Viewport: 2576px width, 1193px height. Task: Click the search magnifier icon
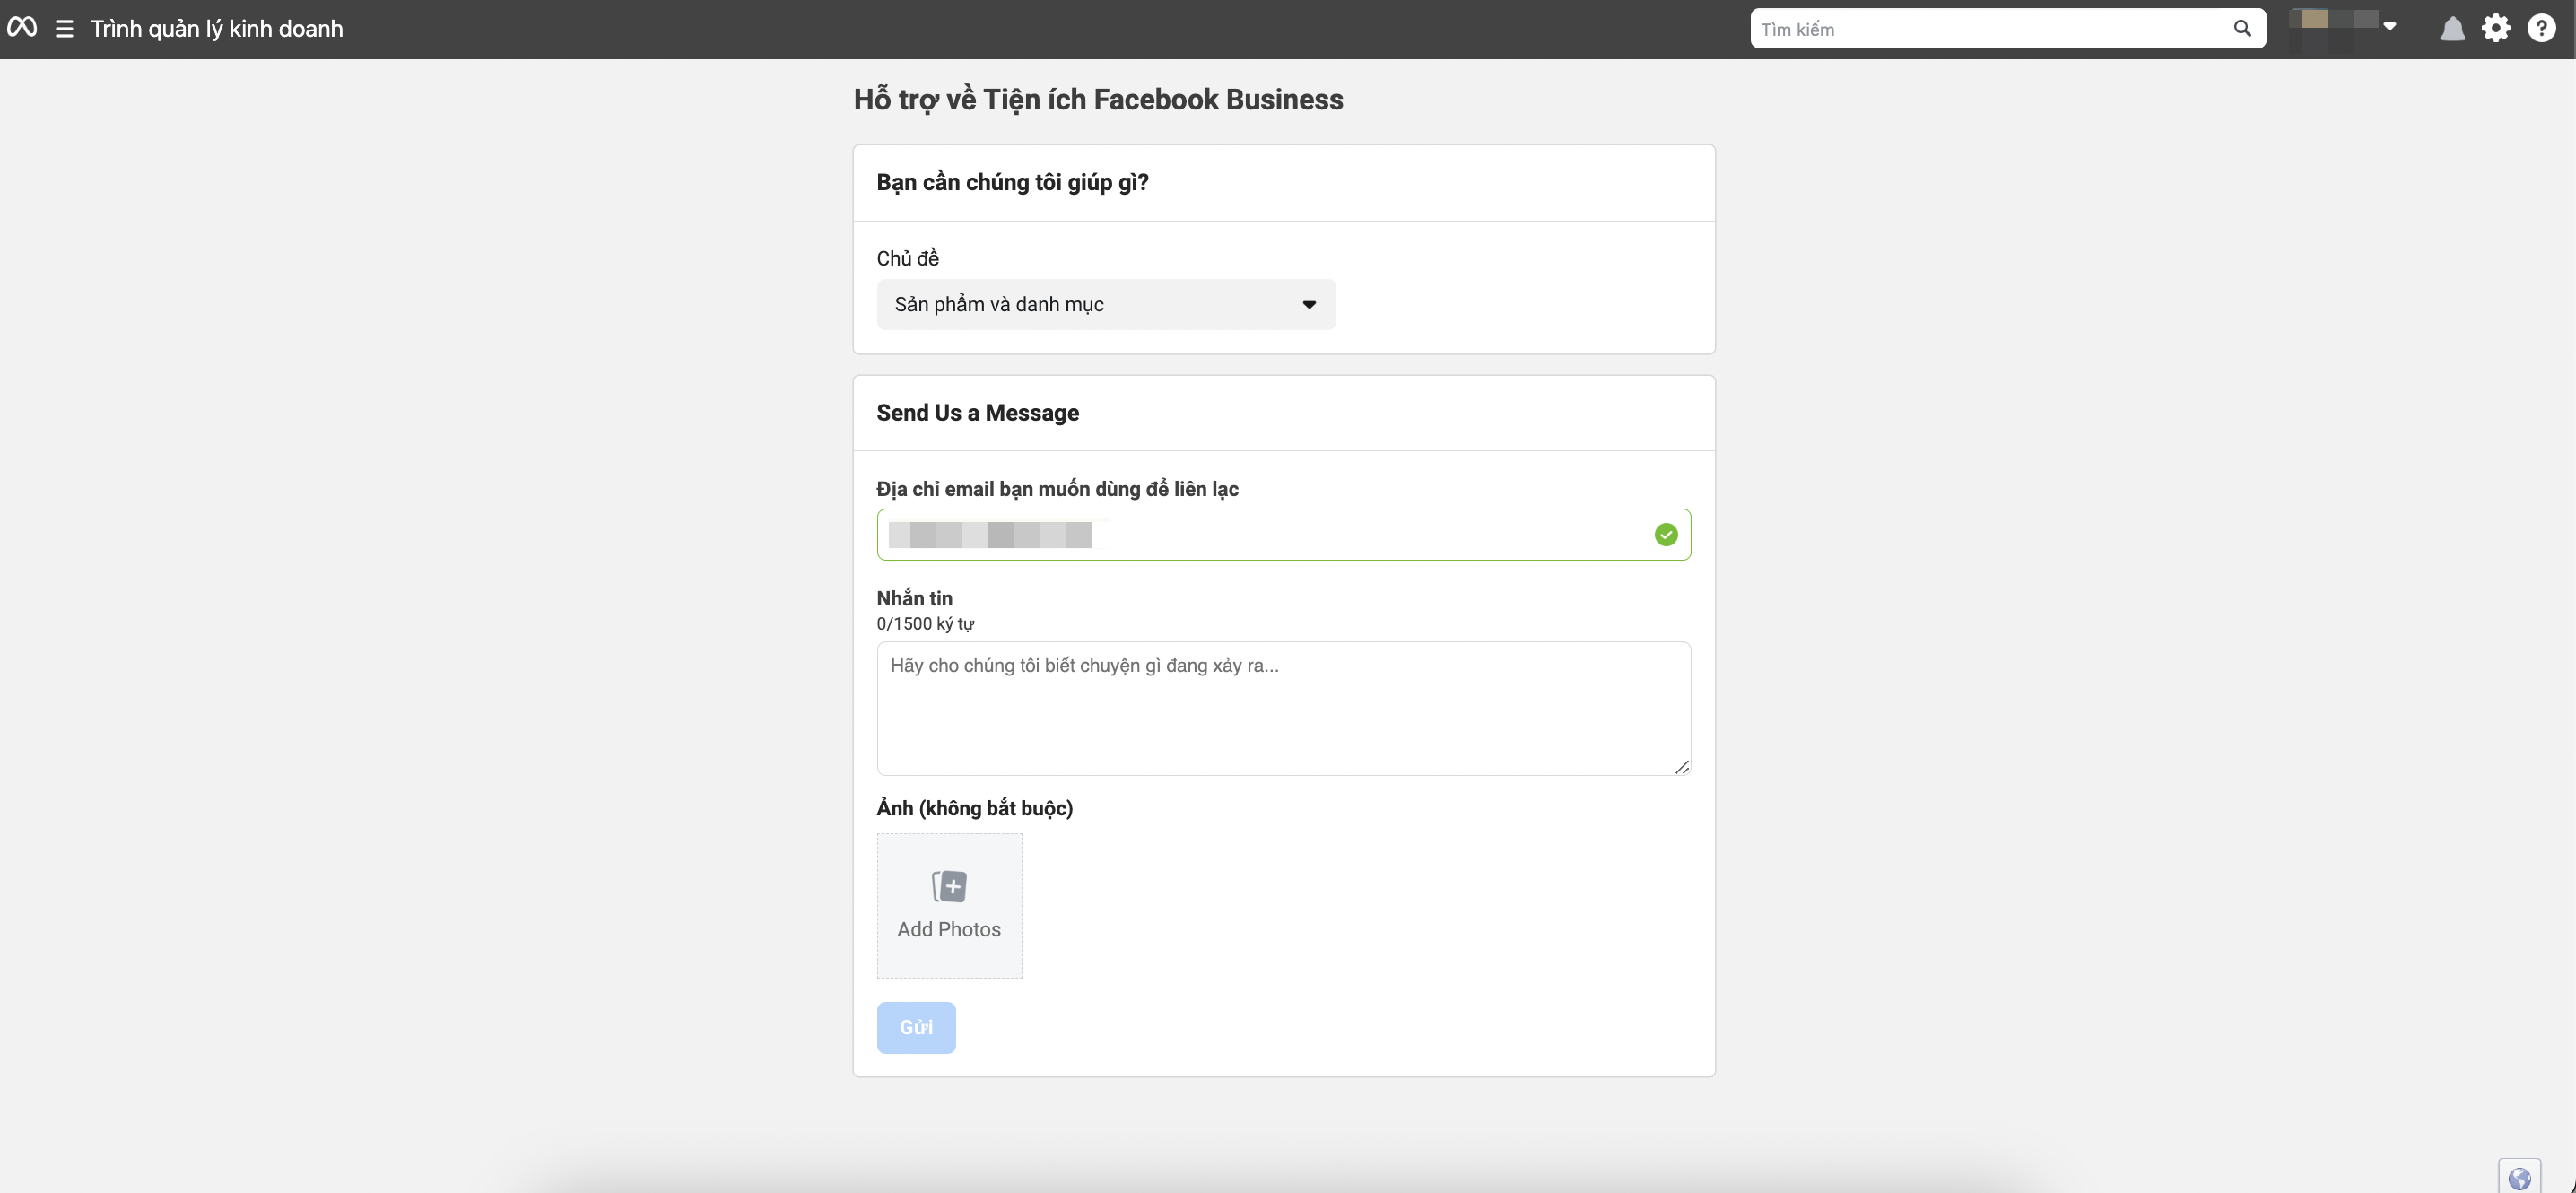tap(2242, 29)
